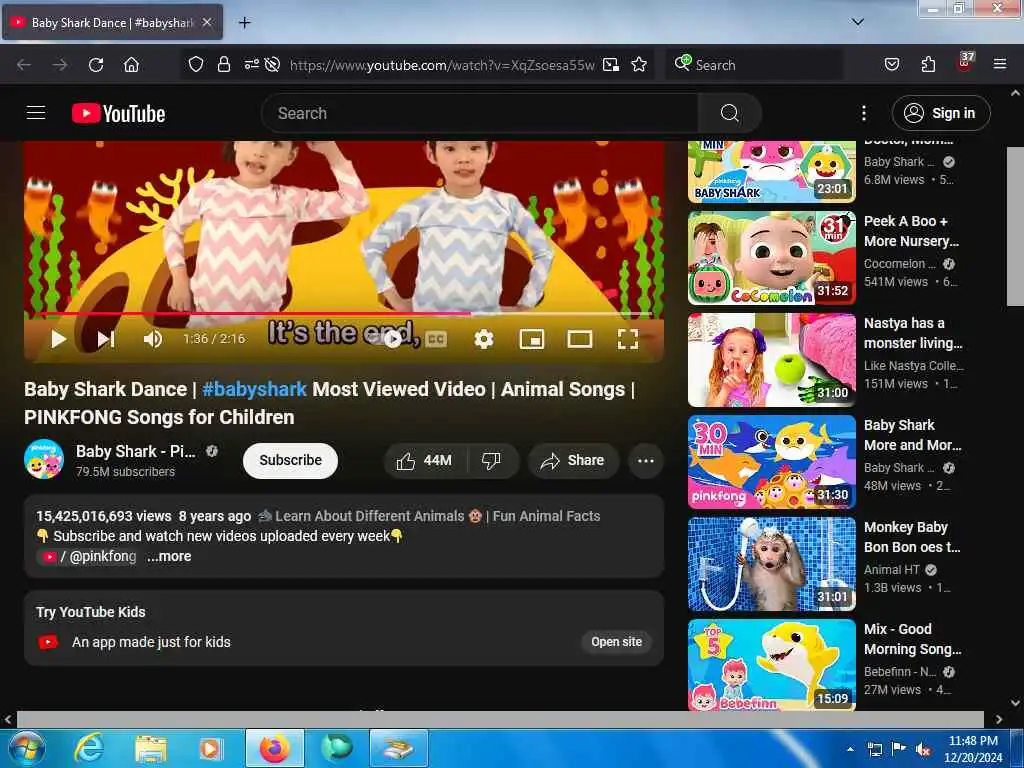Viewport: 1024px width, 768px height.
Task: Open the tracking protection shield icon
Action: pyautogui.click(x=196, y=65)
